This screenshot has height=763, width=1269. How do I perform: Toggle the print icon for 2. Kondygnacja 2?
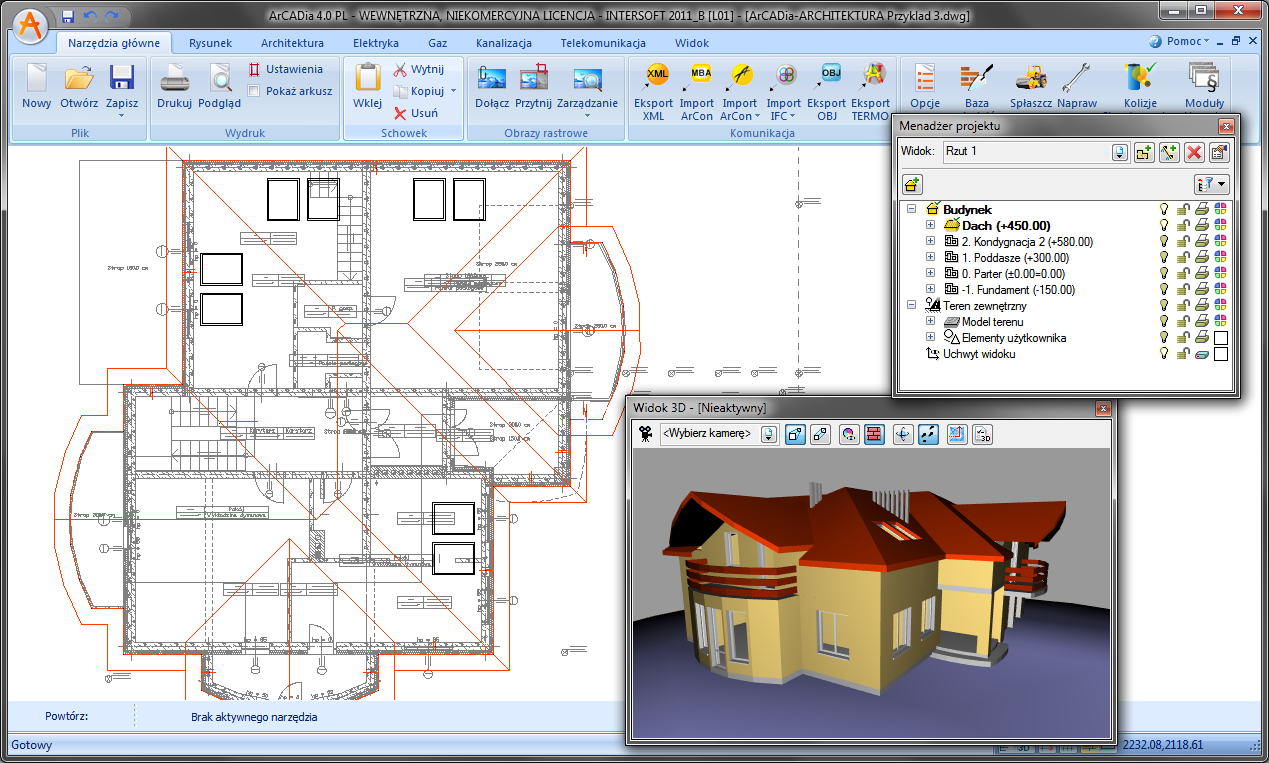click(1202, 241)
